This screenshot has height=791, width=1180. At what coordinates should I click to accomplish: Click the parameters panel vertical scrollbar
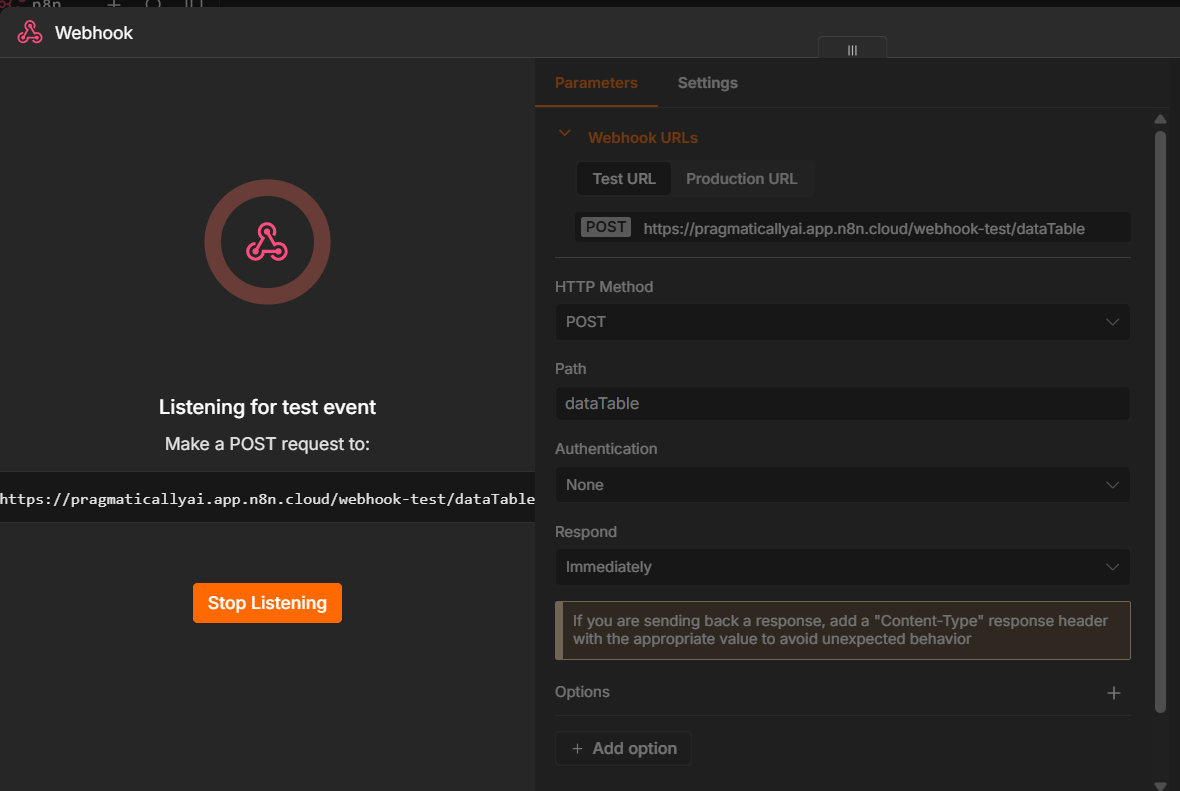tap(1160, 421)
